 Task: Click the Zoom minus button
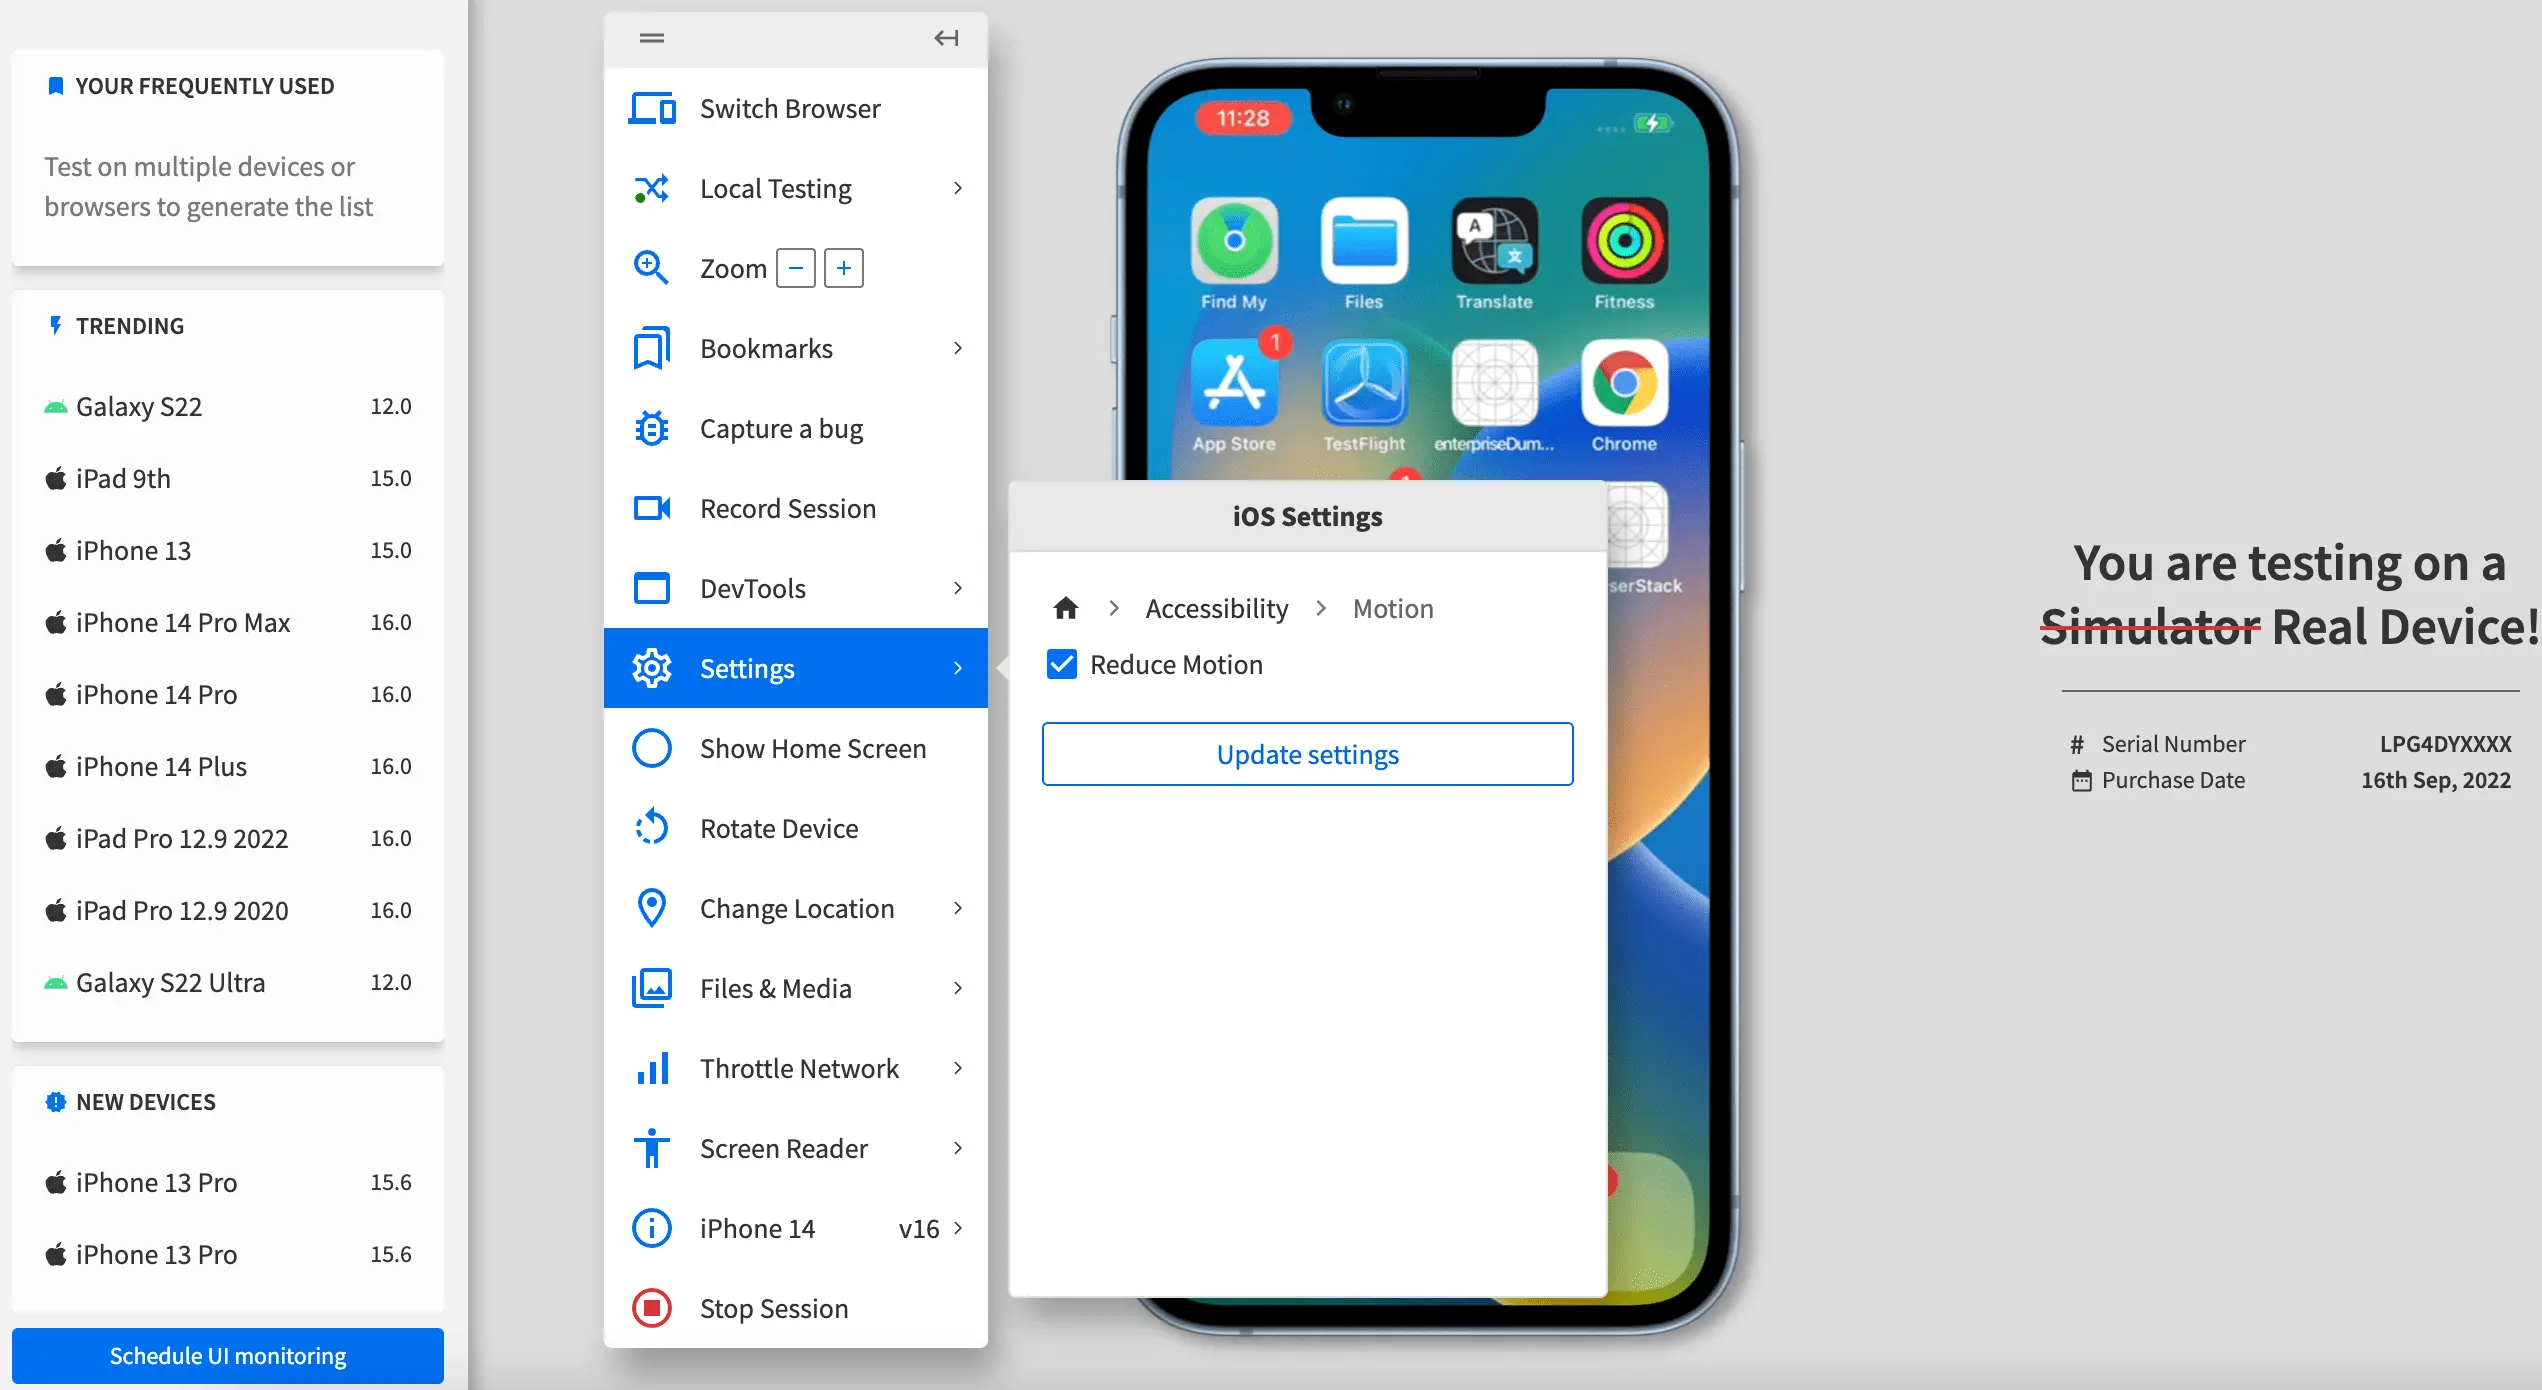(796, 267)
